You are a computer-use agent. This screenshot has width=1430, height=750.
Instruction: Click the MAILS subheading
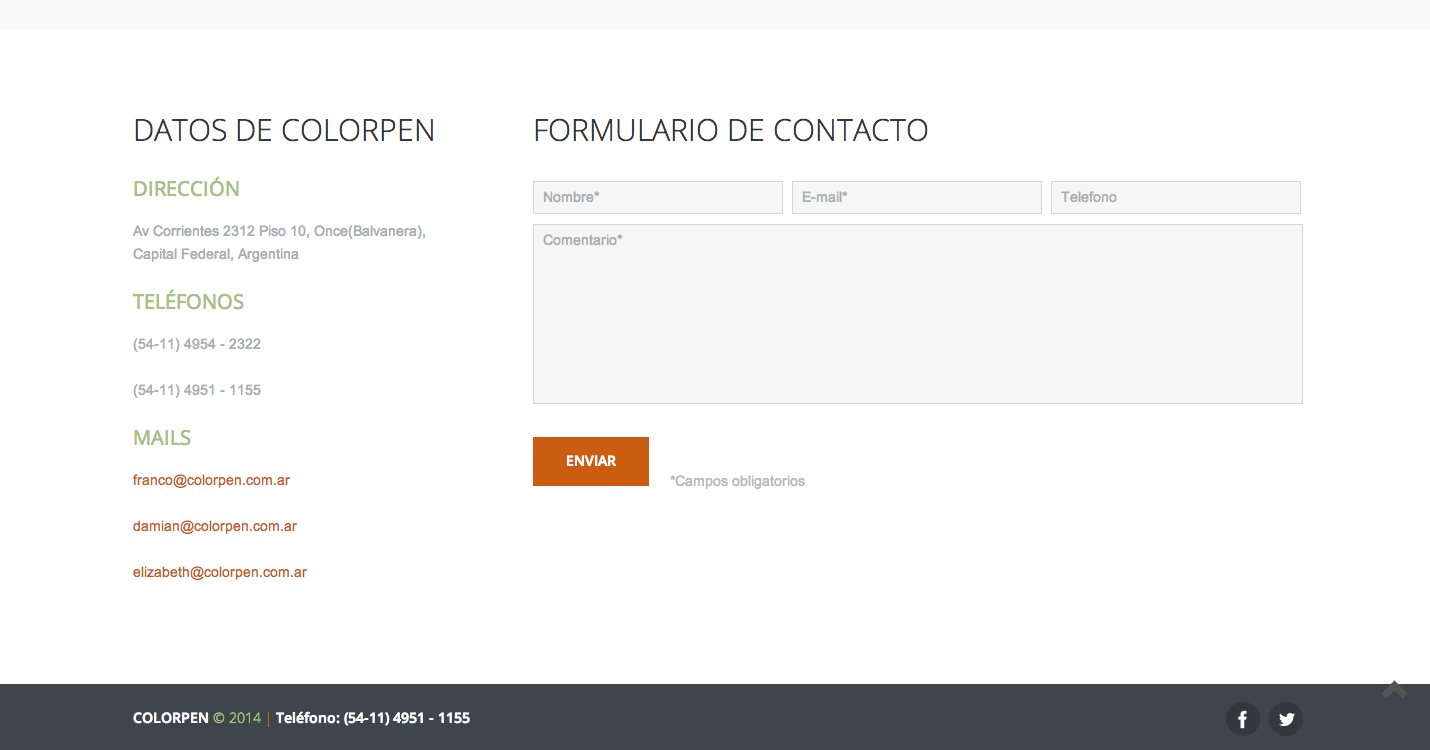click(162, 437)
